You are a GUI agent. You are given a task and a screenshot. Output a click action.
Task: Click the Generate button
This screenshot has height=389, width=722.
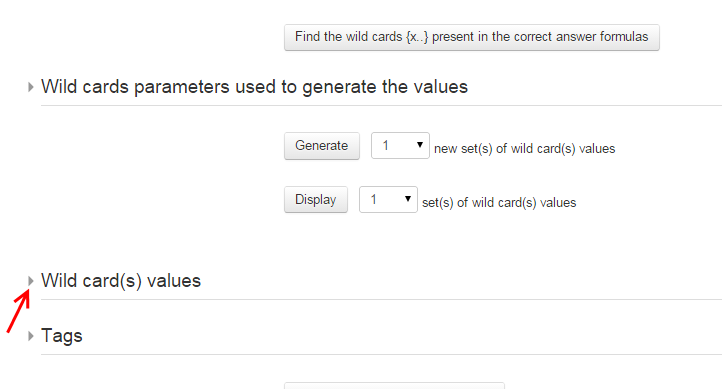[x=321, y=146]
